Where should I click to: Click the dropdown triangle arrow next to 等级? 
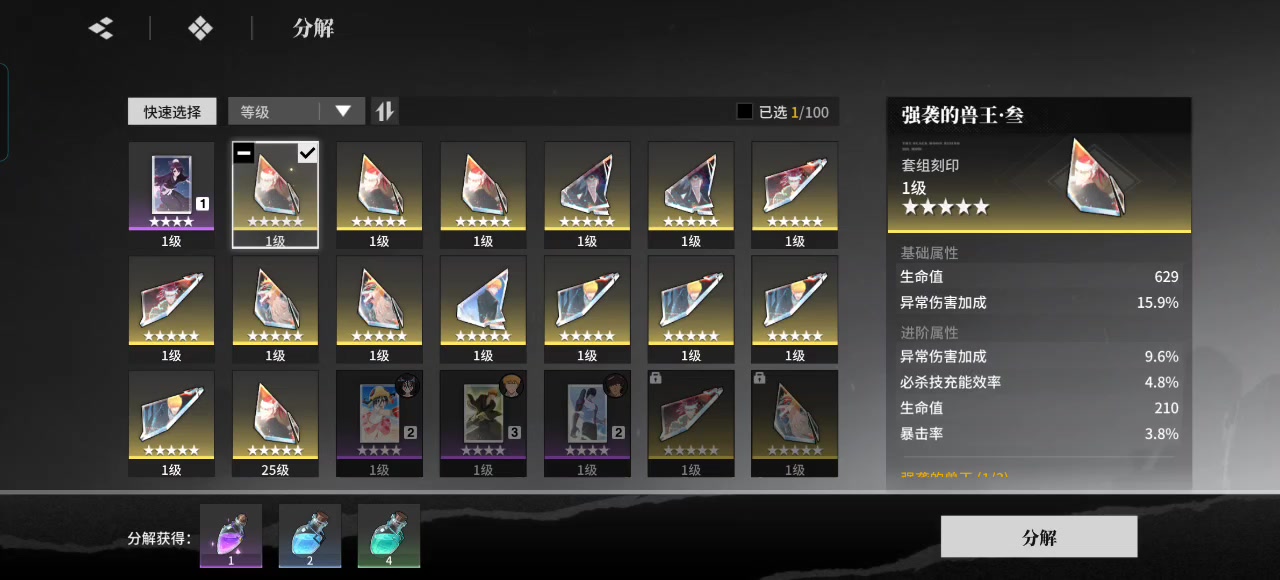tap(343, 111)
